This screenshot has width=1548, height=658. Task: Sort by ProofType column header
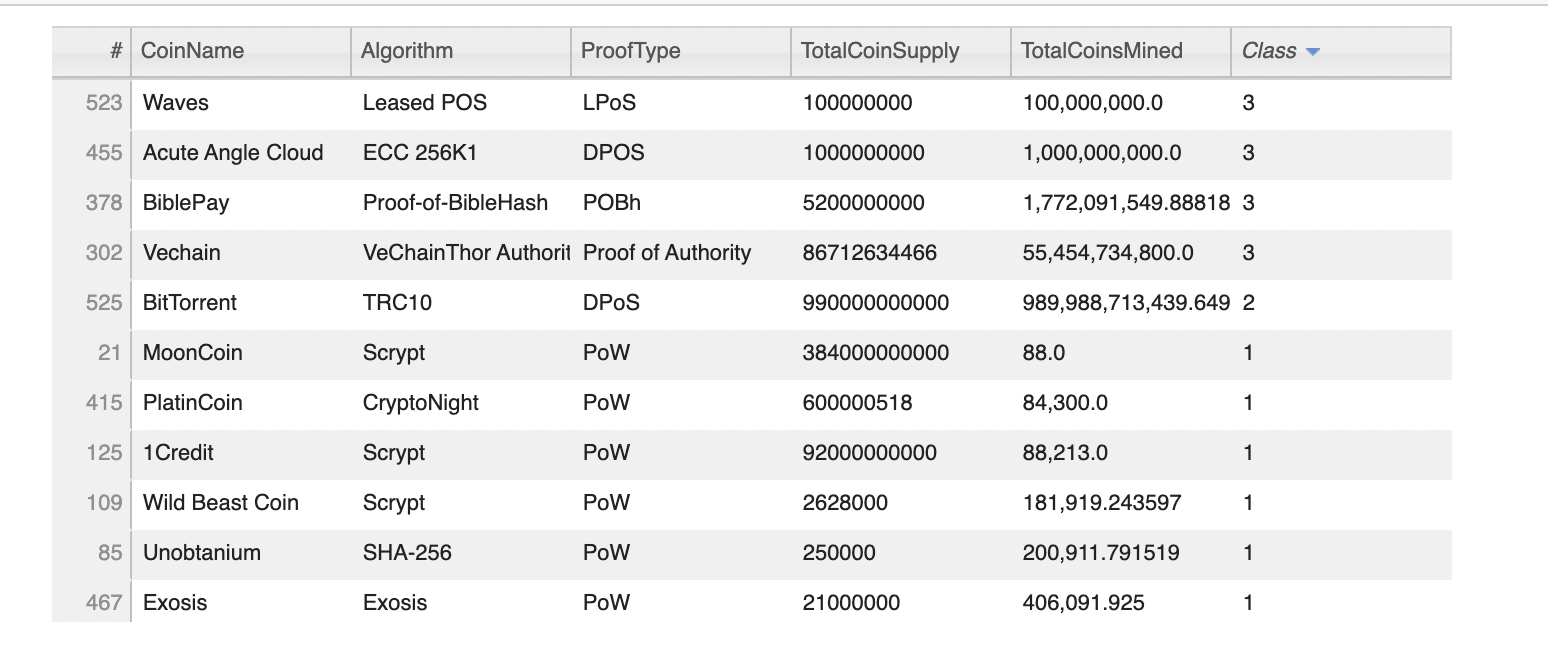tap(681, 51)
